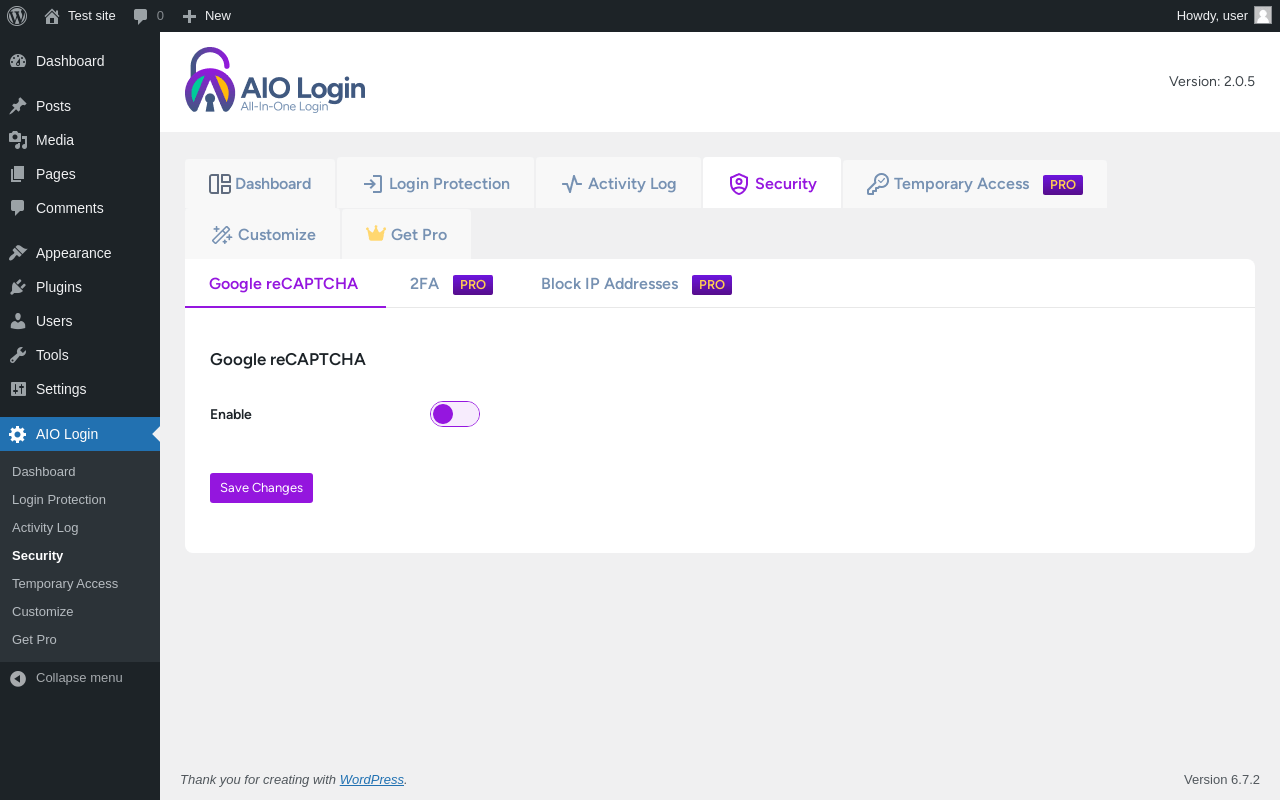Click the Media icon in sidebar
This screenshot has width=1280, height=800.
[18, 140]
